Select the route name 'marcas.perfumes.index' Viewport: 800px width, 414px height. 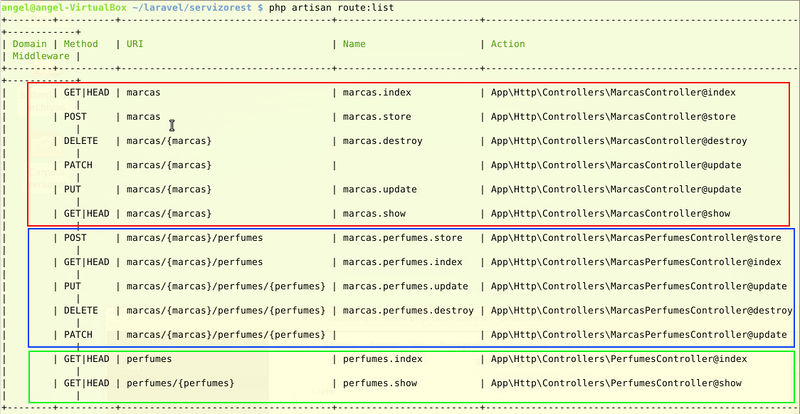coord(403,262)
